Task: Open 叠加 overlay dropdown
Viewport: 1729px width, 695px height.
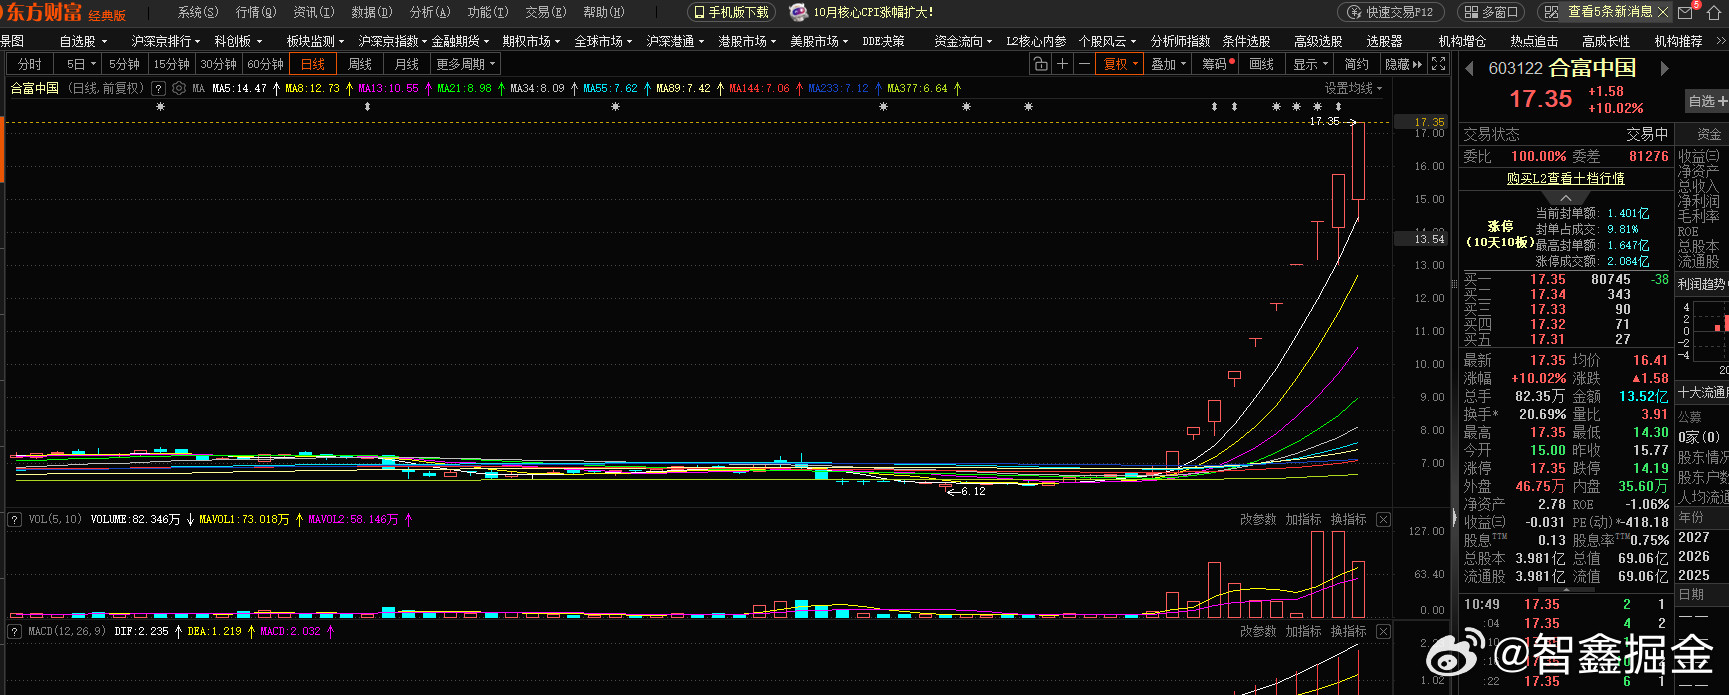Action: pos(1168,64)
